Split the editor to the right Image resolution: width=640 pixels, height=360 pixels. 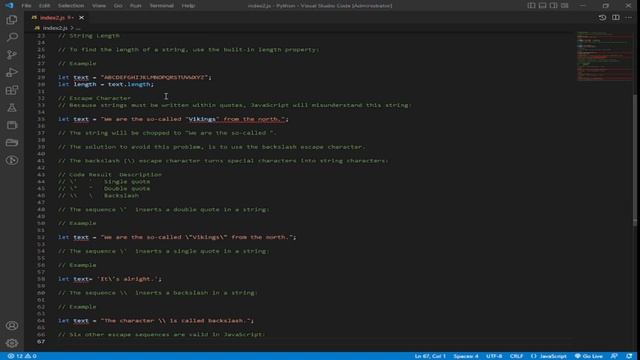pyautogui.click(x=616, y=18)
